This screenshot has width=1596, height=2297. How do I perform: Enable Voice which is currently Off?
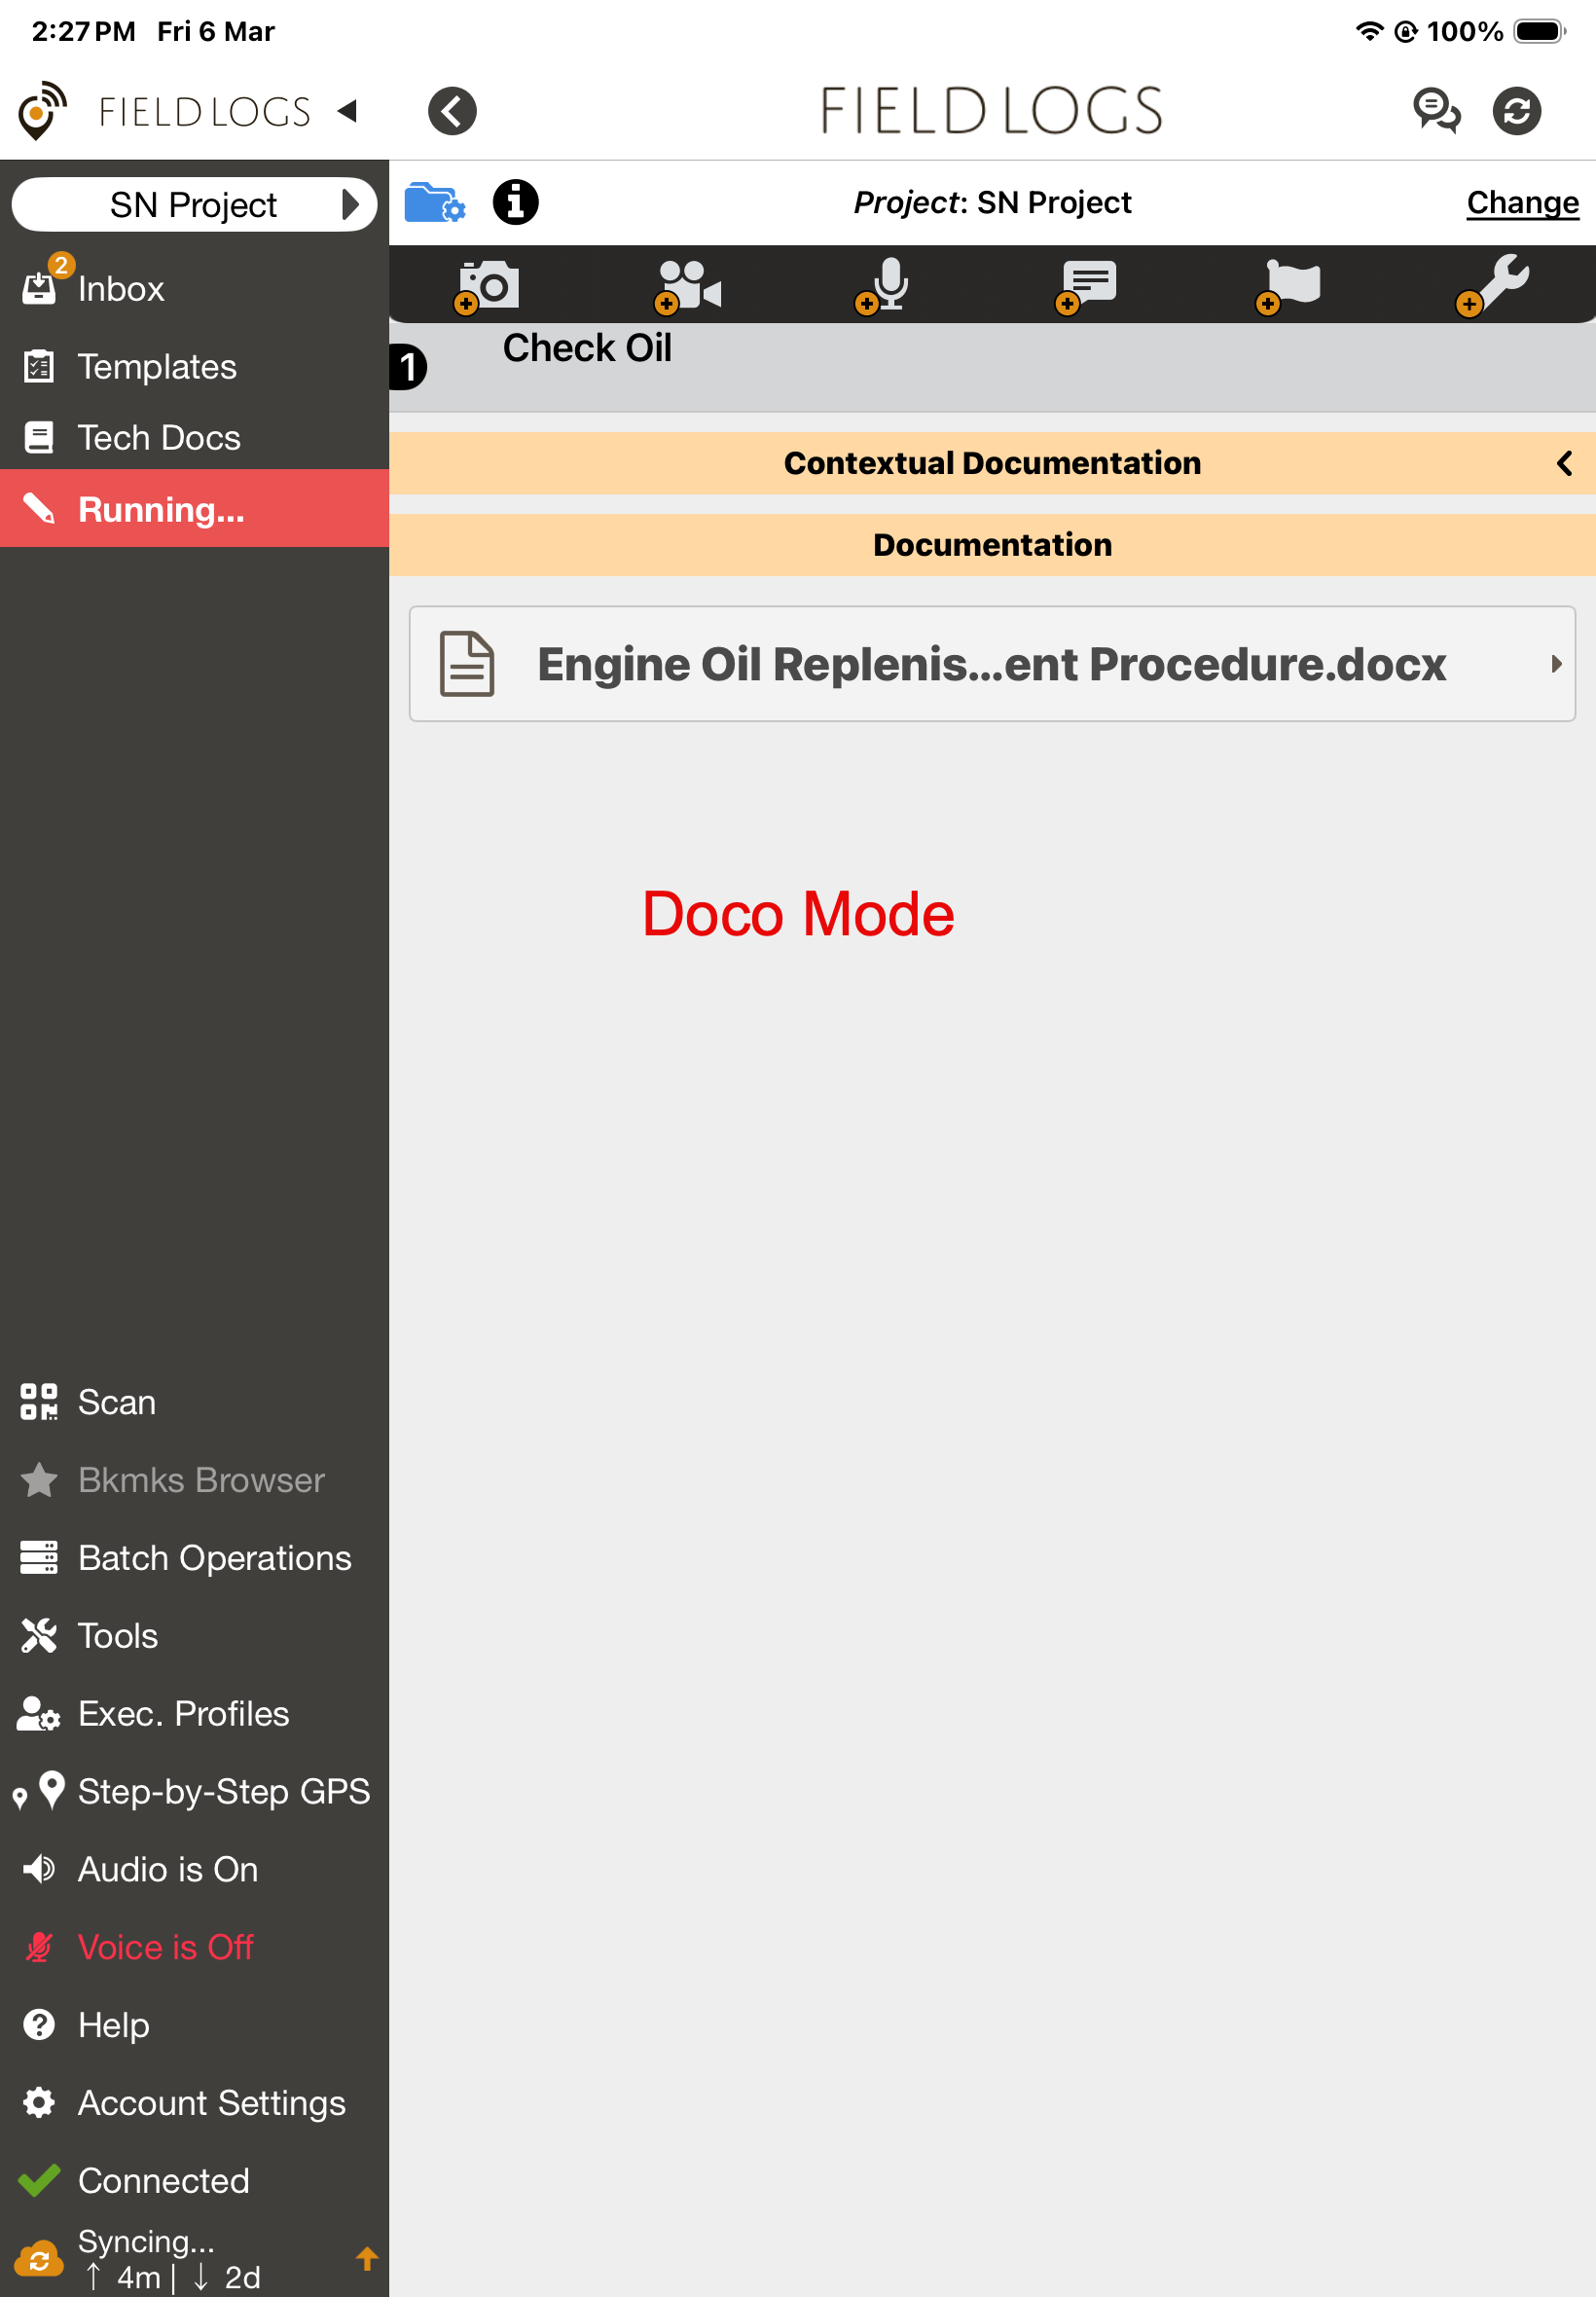[166, 1946]
